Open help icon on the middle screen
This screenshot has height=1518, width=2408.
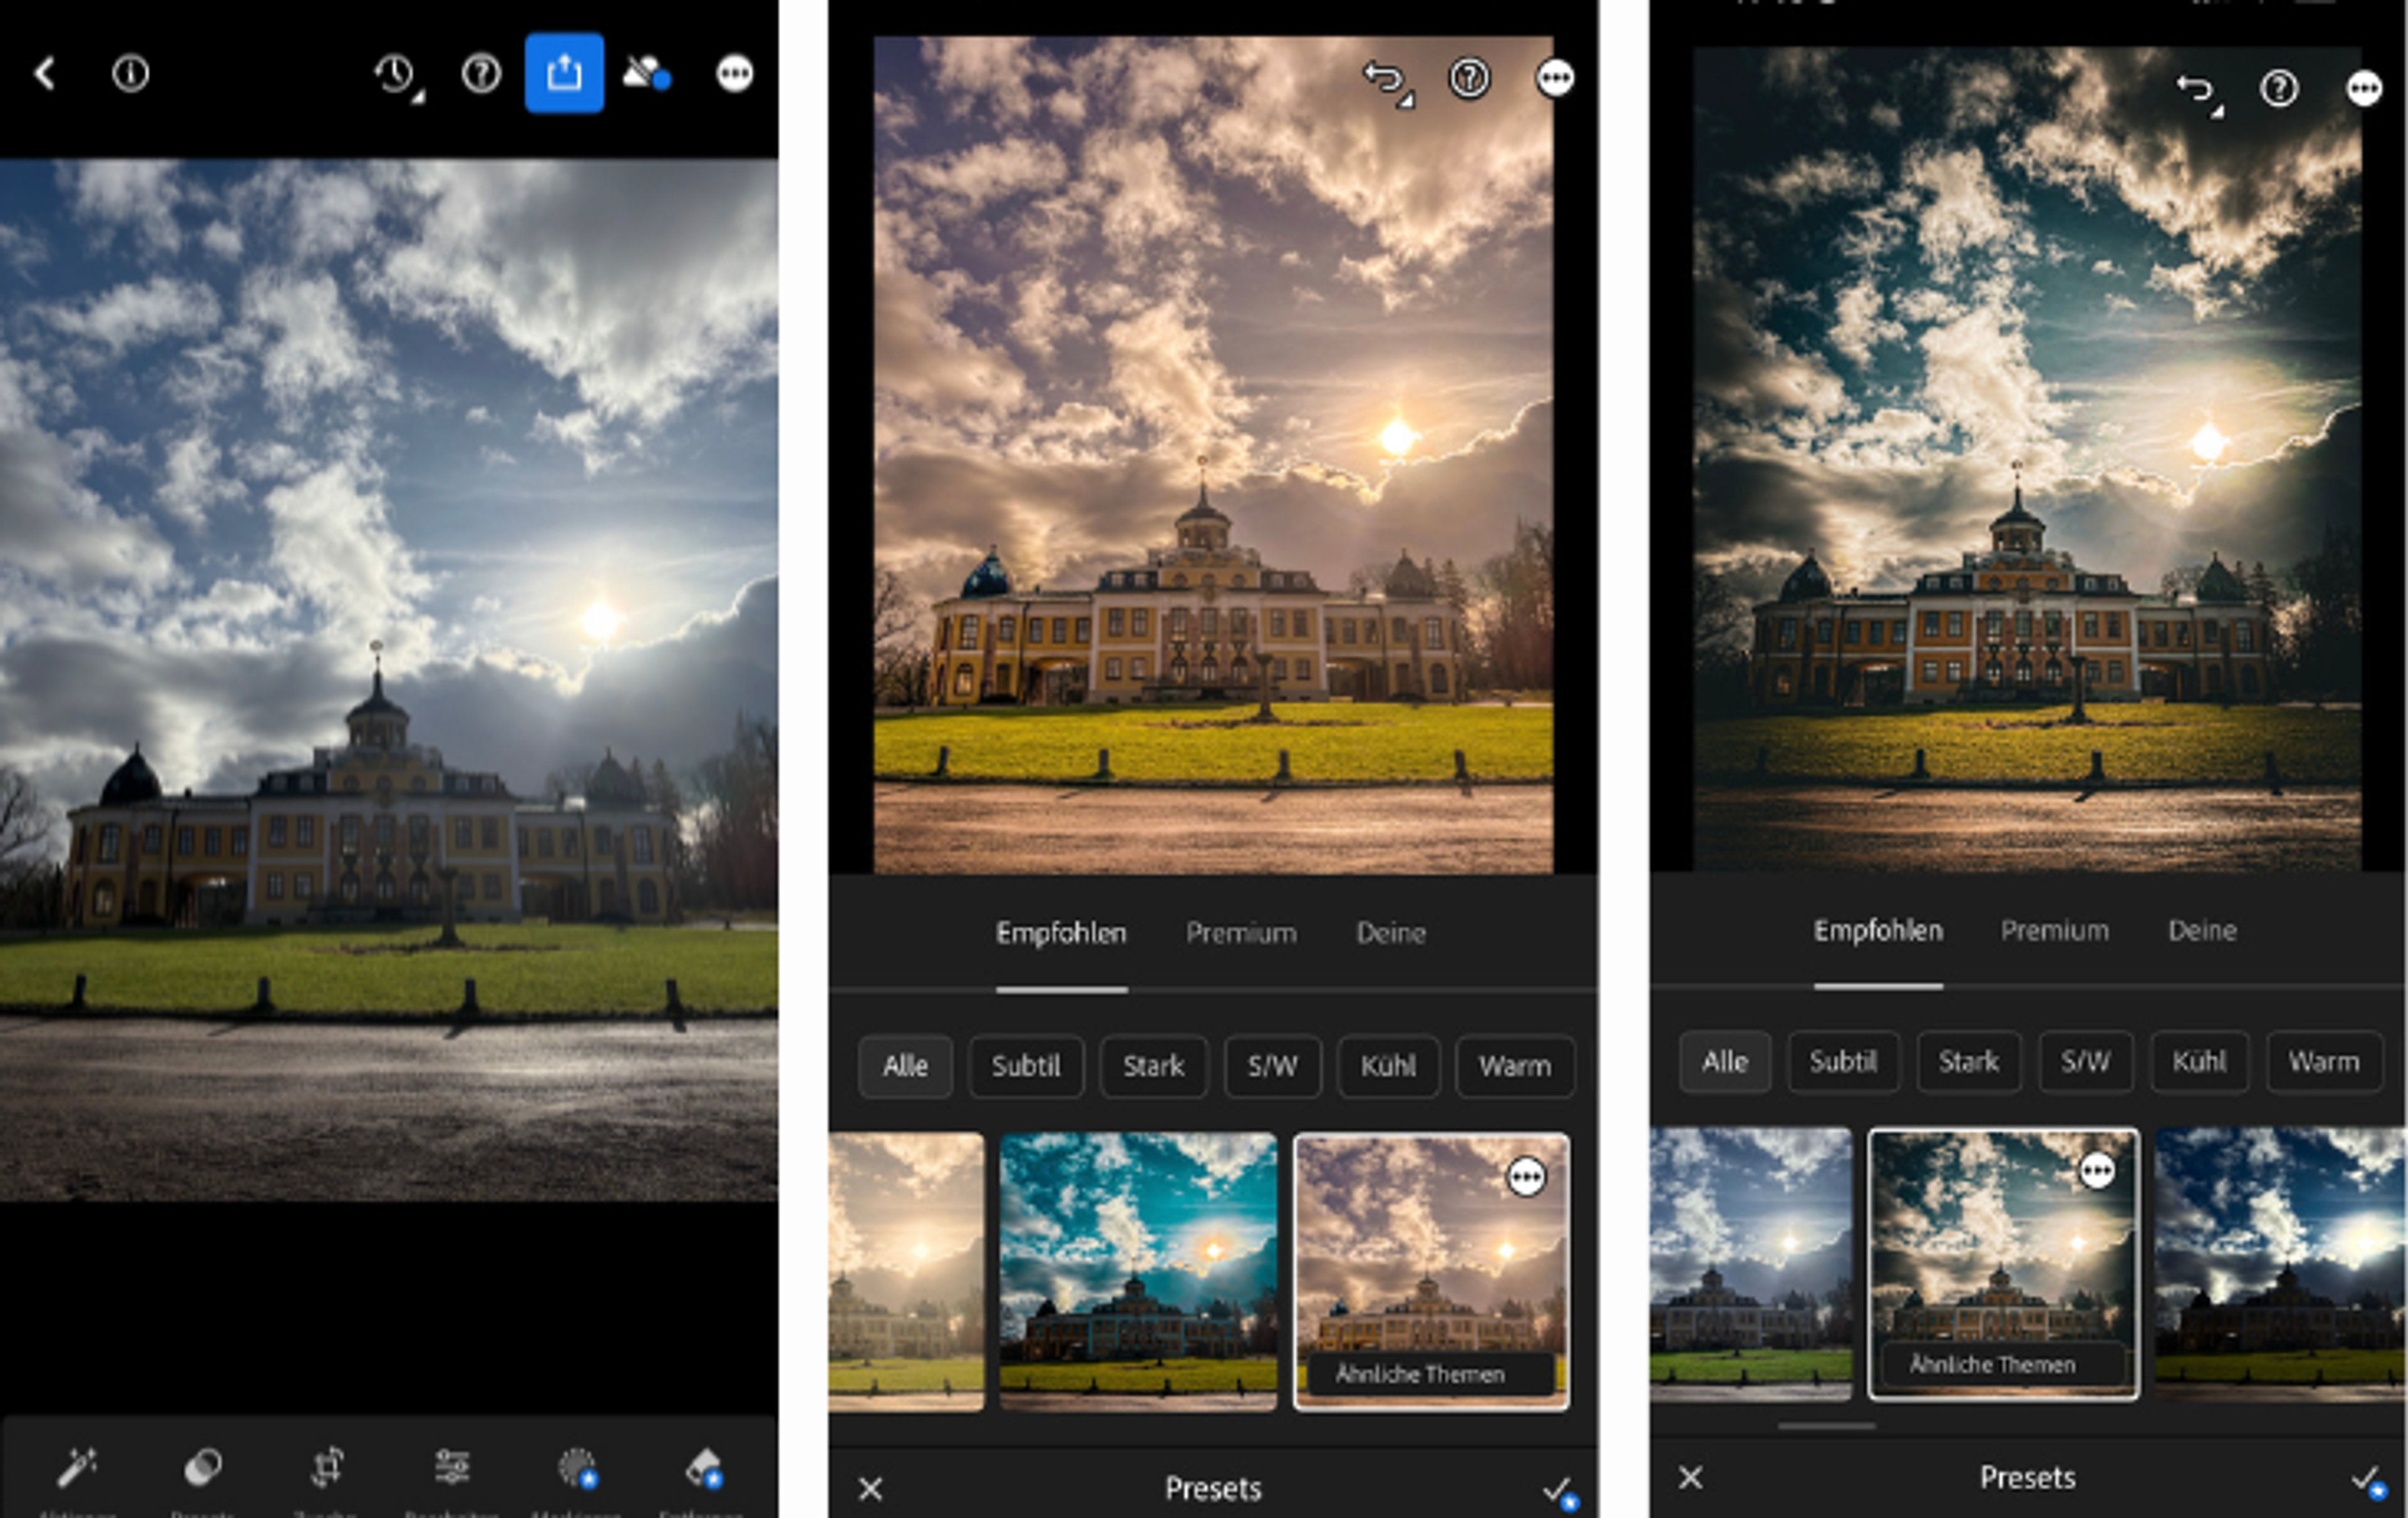tap(1469, 78)
